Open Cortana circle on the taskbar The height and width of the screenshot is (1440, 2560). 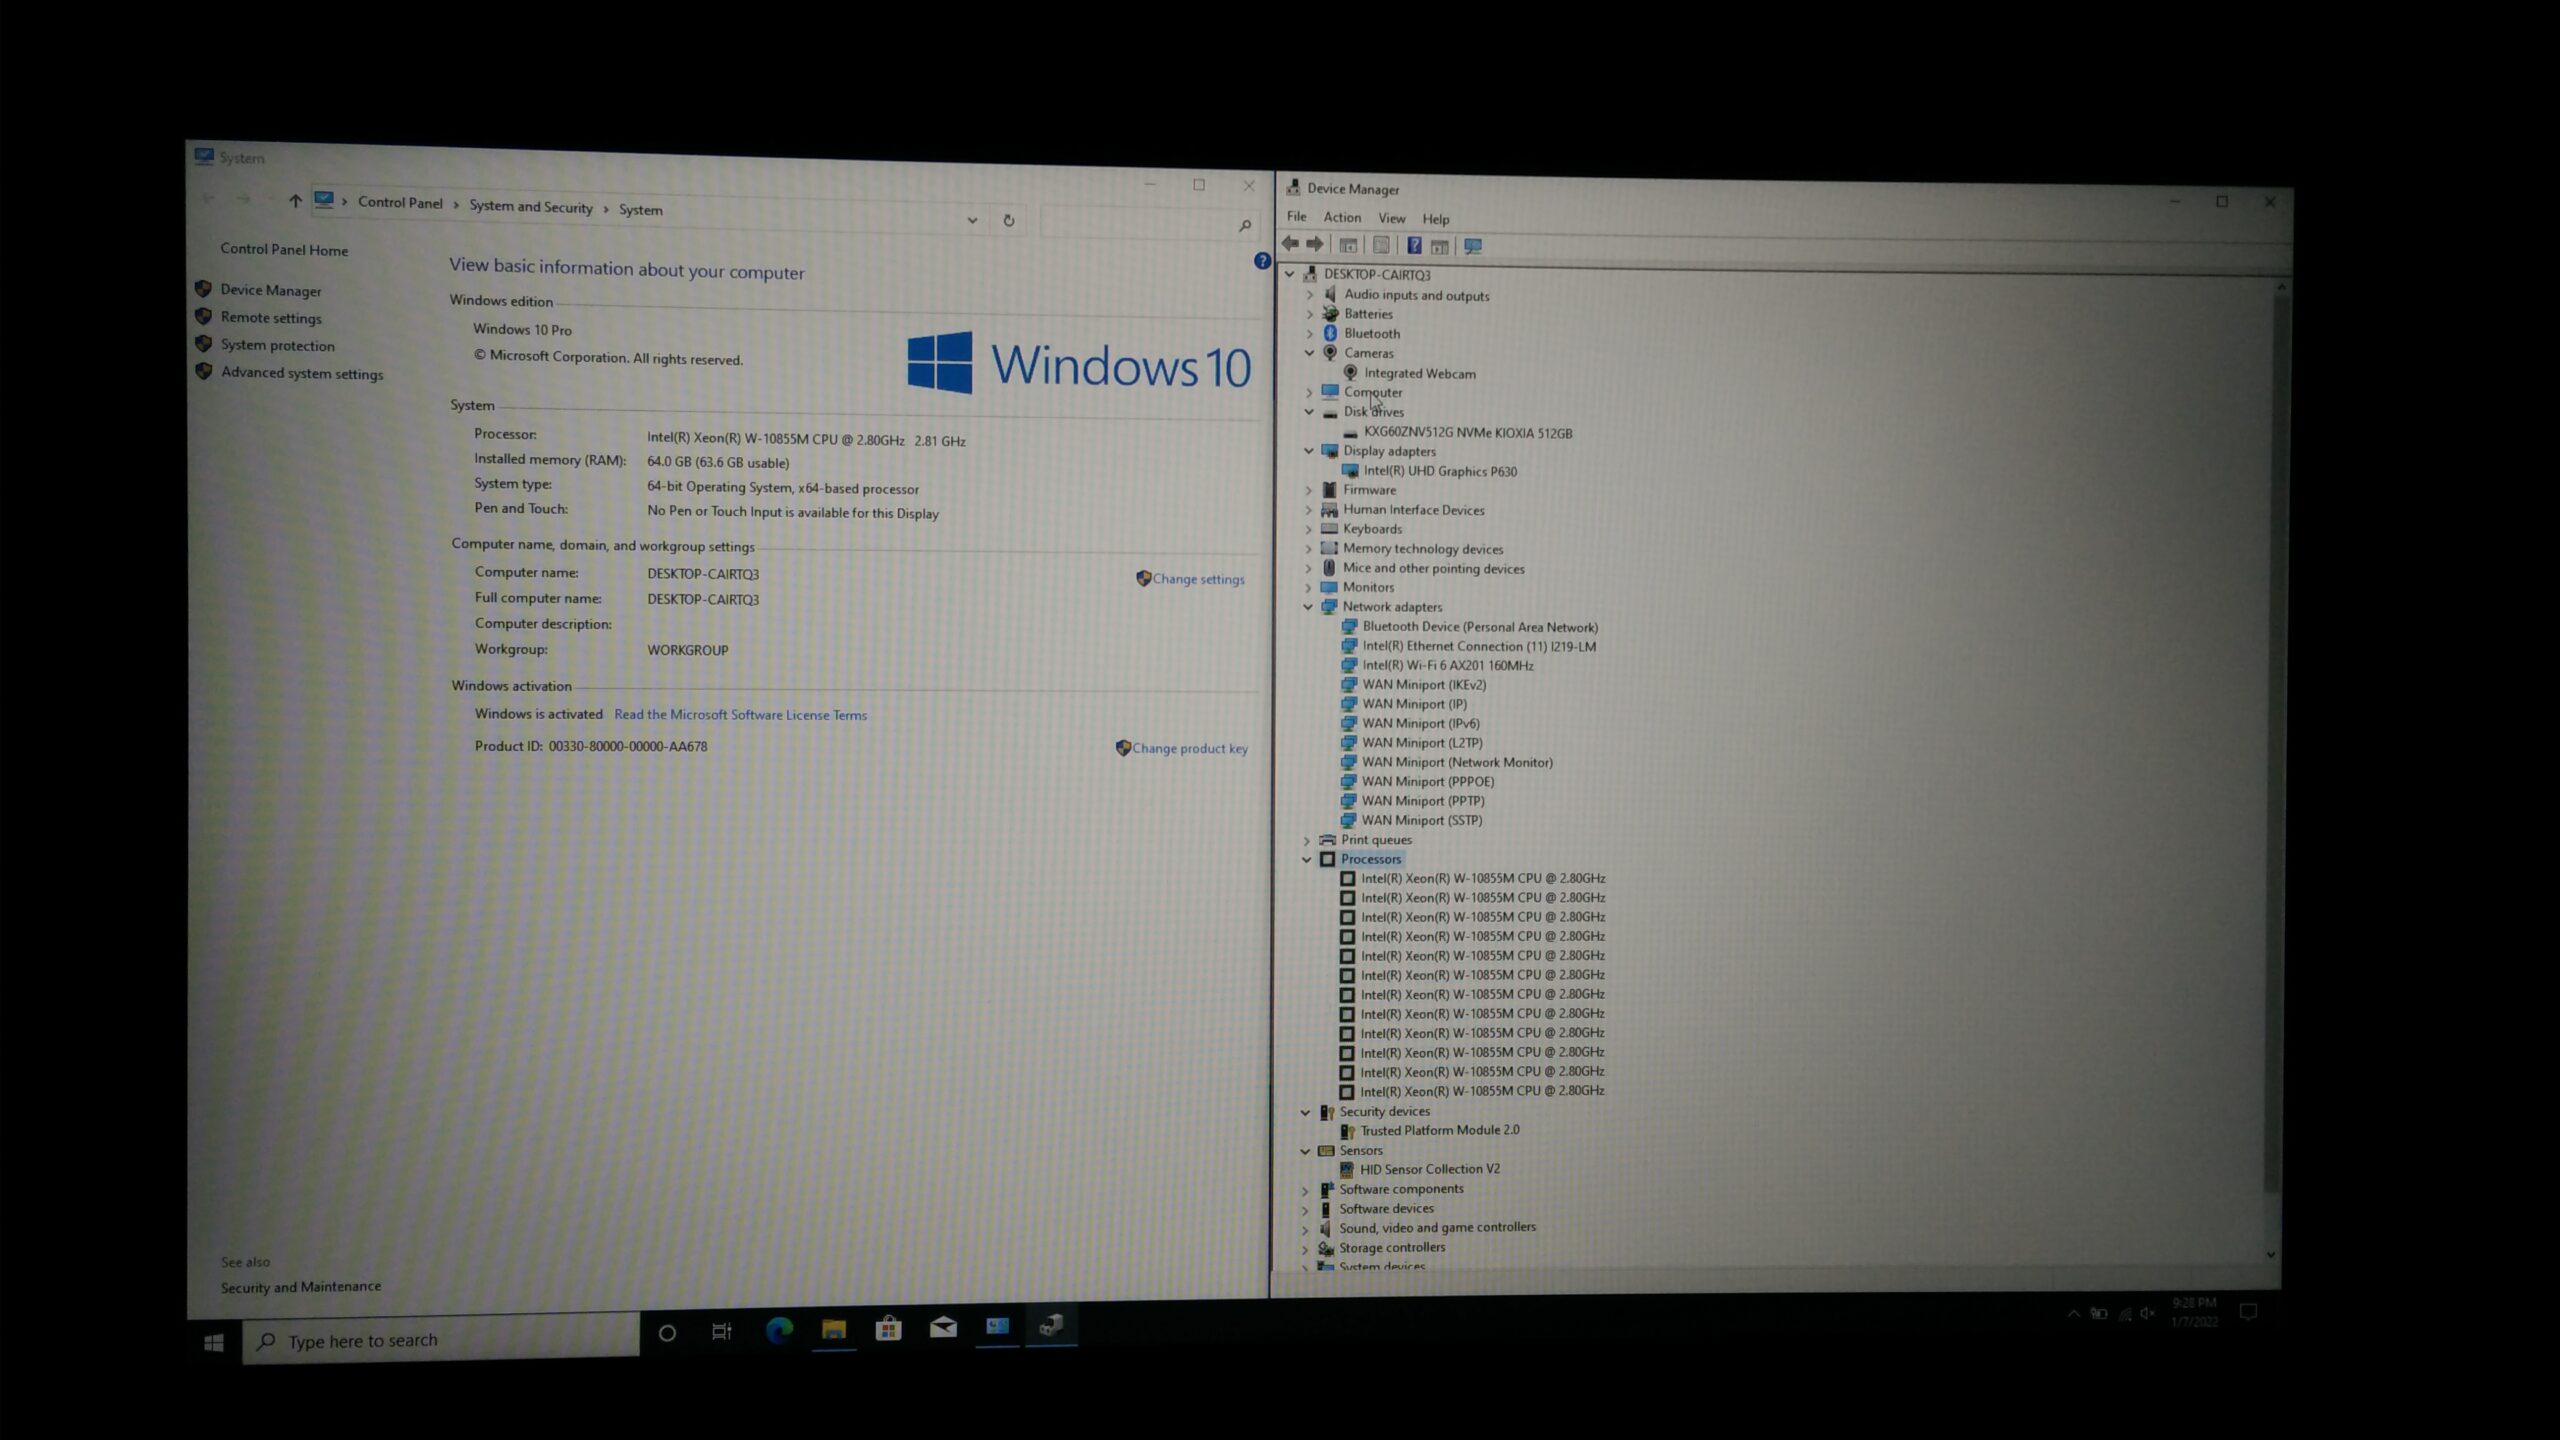click(667, 1332)
